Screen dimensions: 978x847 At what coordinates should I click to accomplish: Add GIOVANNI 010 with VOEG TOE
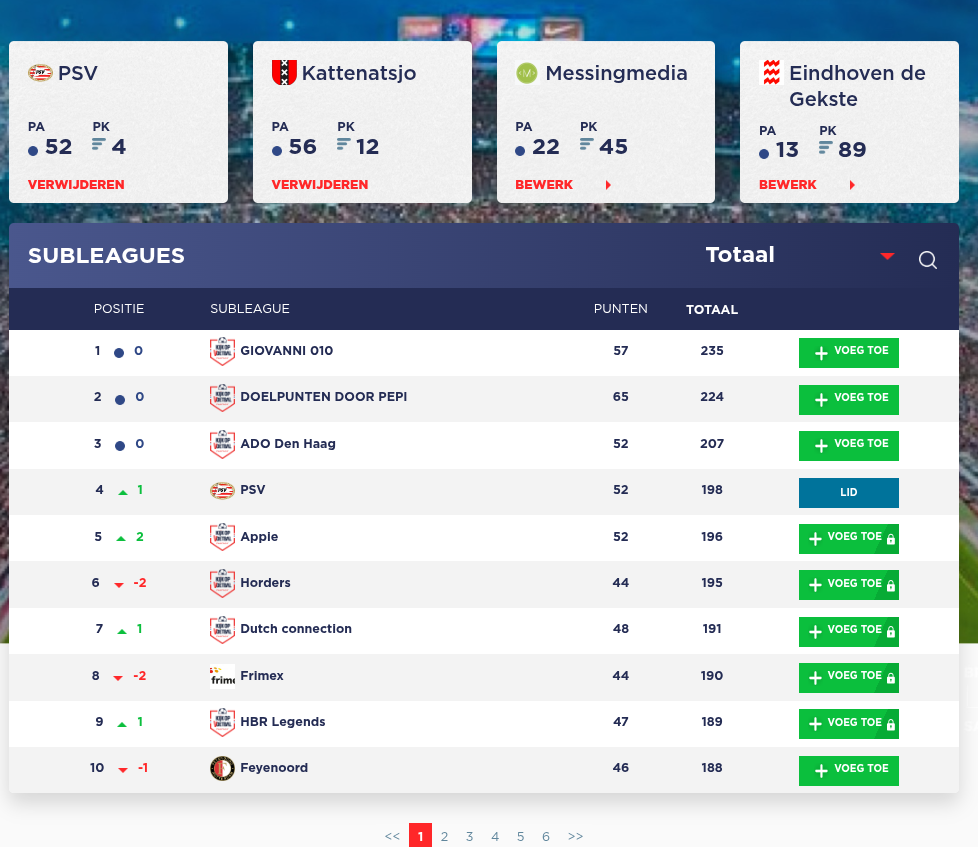coord(849,353)
